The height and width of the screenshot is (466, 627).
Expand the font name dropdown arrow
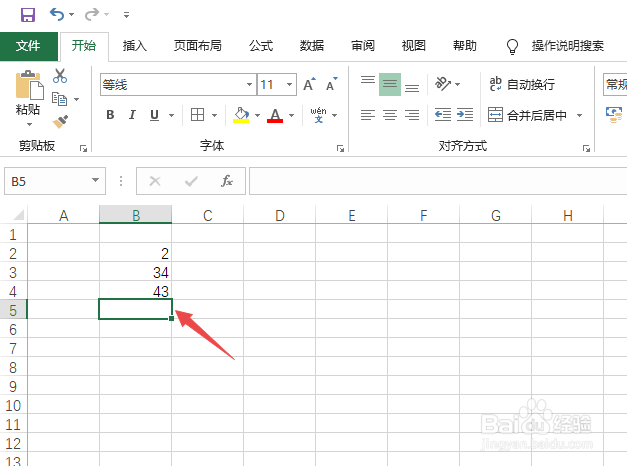pos(250,84)
